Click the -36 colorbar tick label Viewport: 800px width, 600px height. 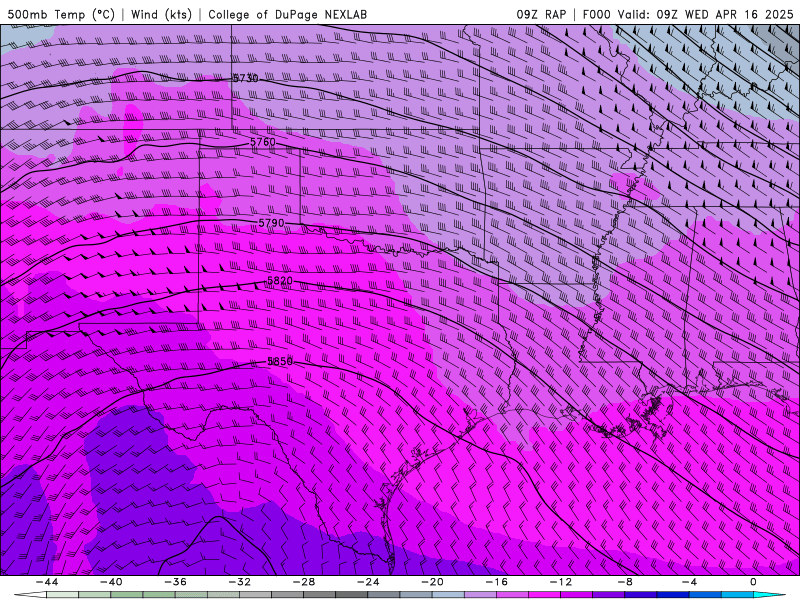175,582
